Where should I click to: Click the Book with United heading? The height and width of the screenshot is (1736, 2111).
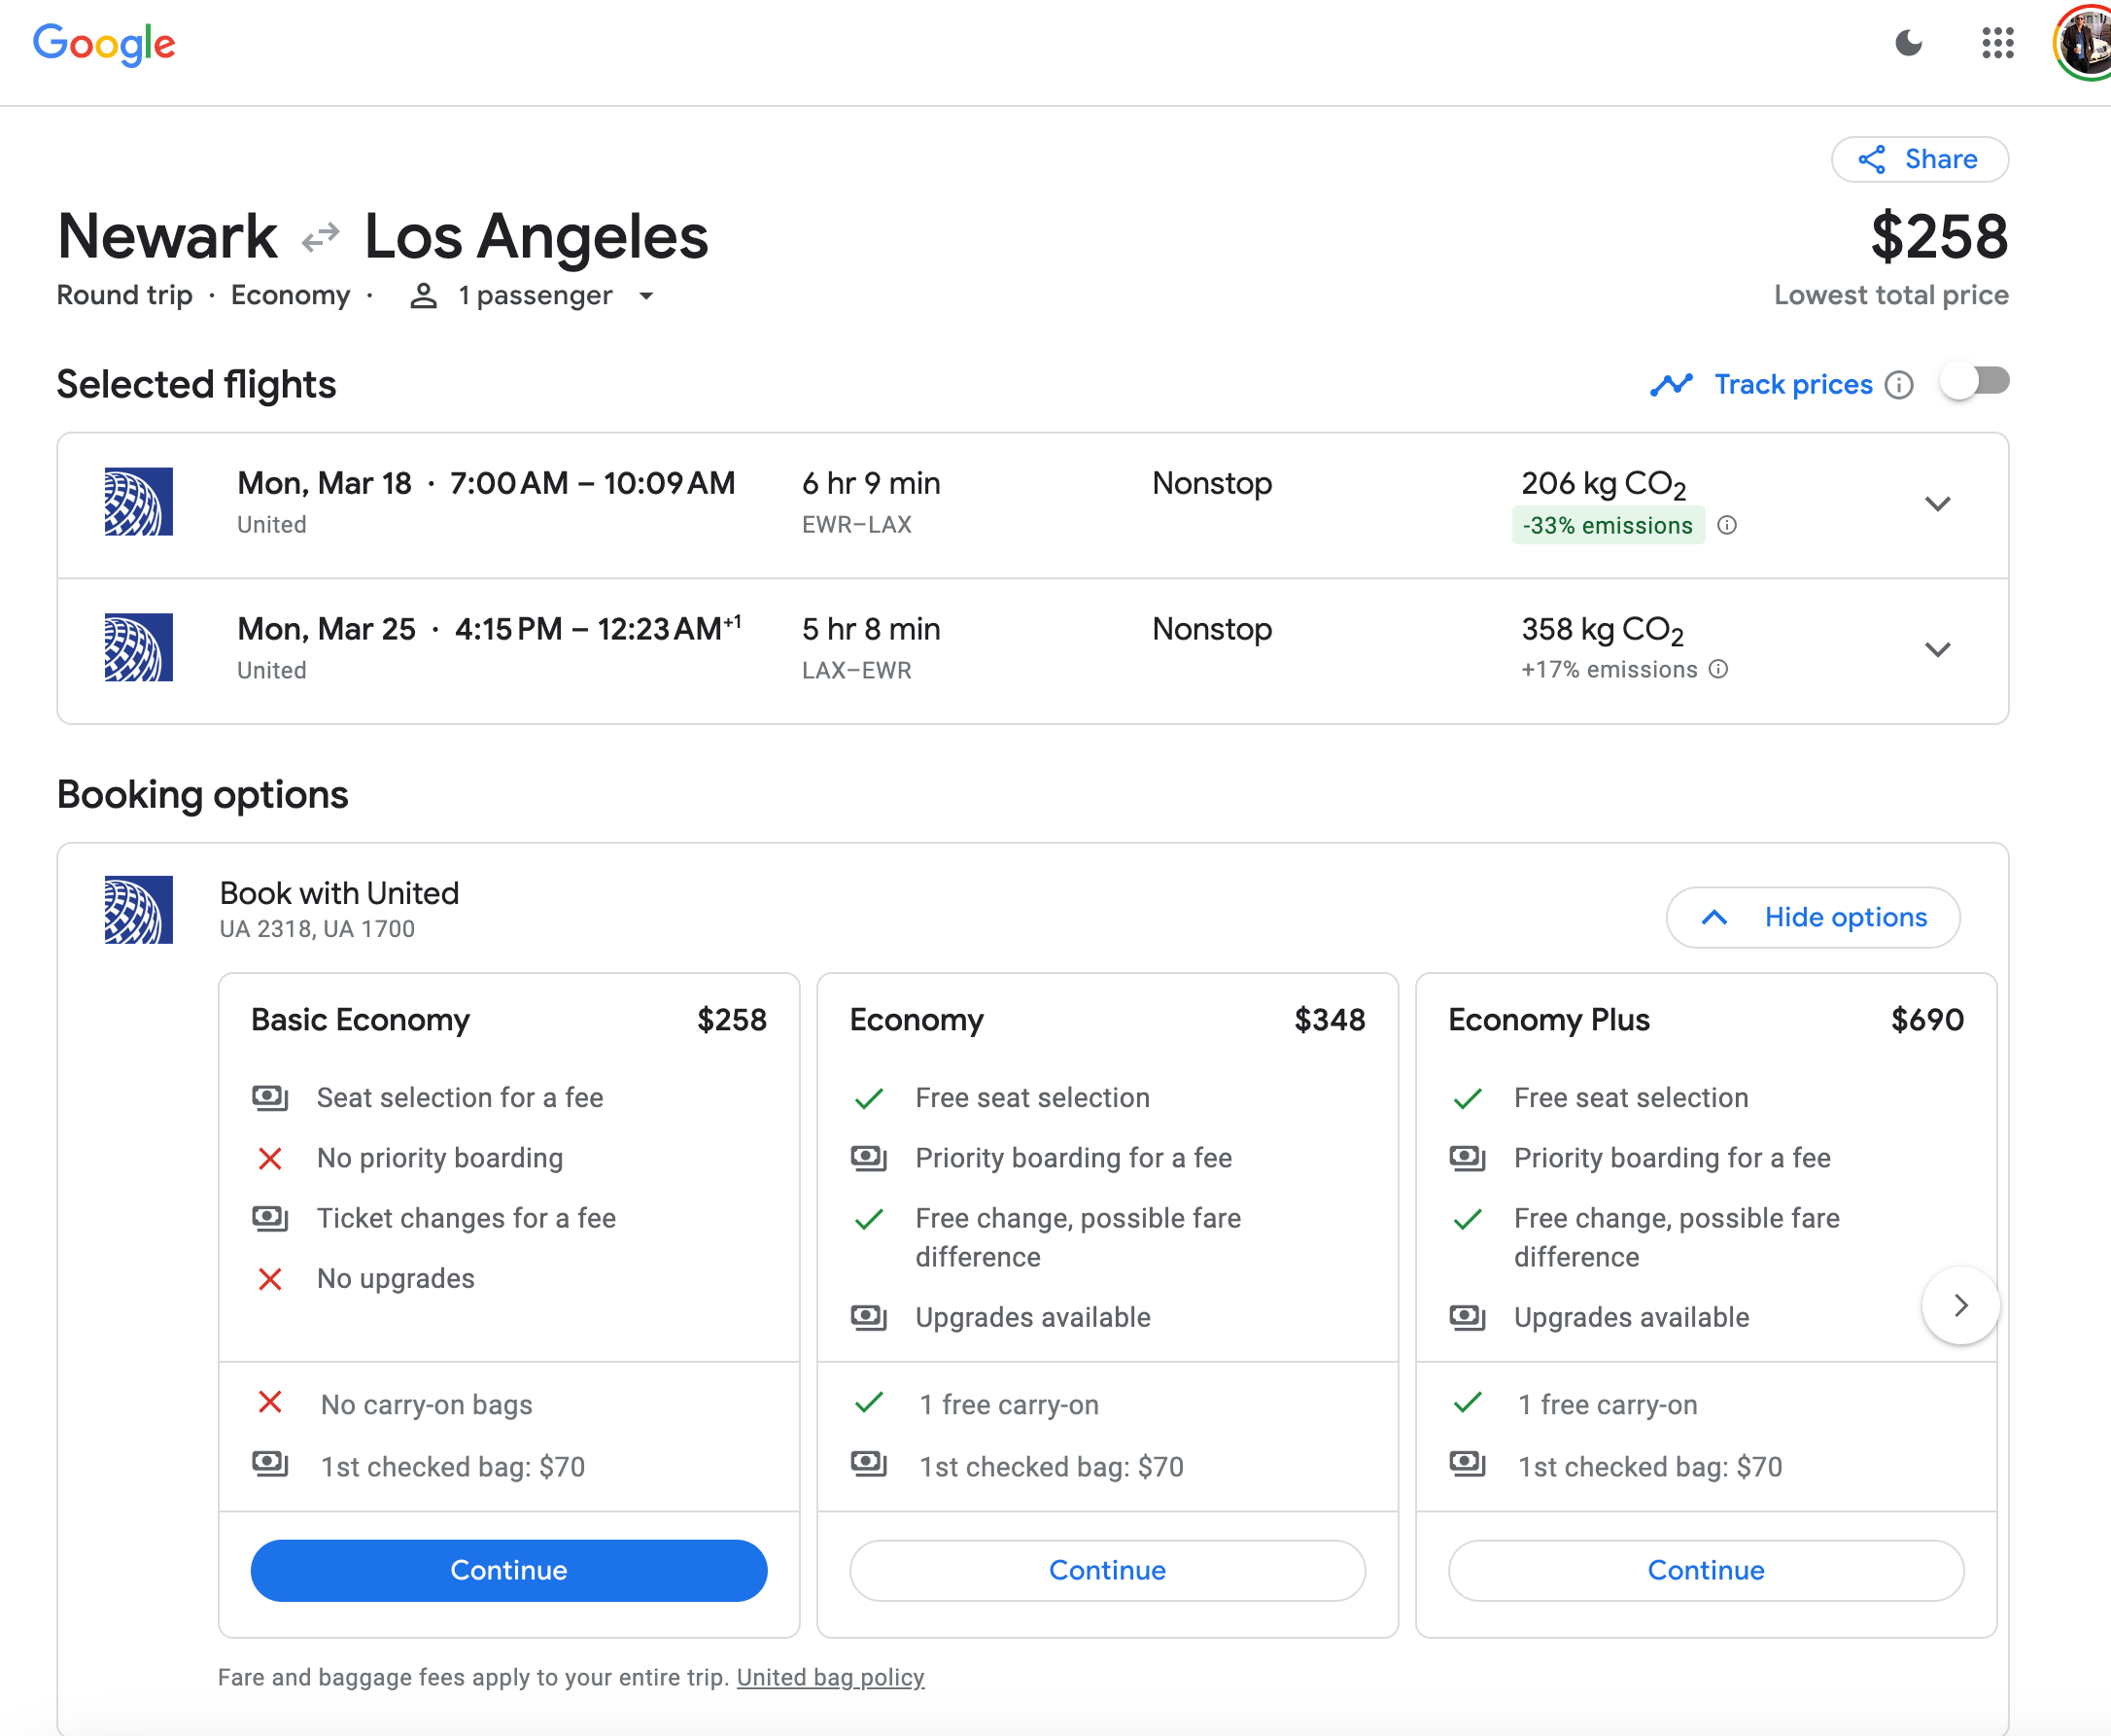(339, 893)
